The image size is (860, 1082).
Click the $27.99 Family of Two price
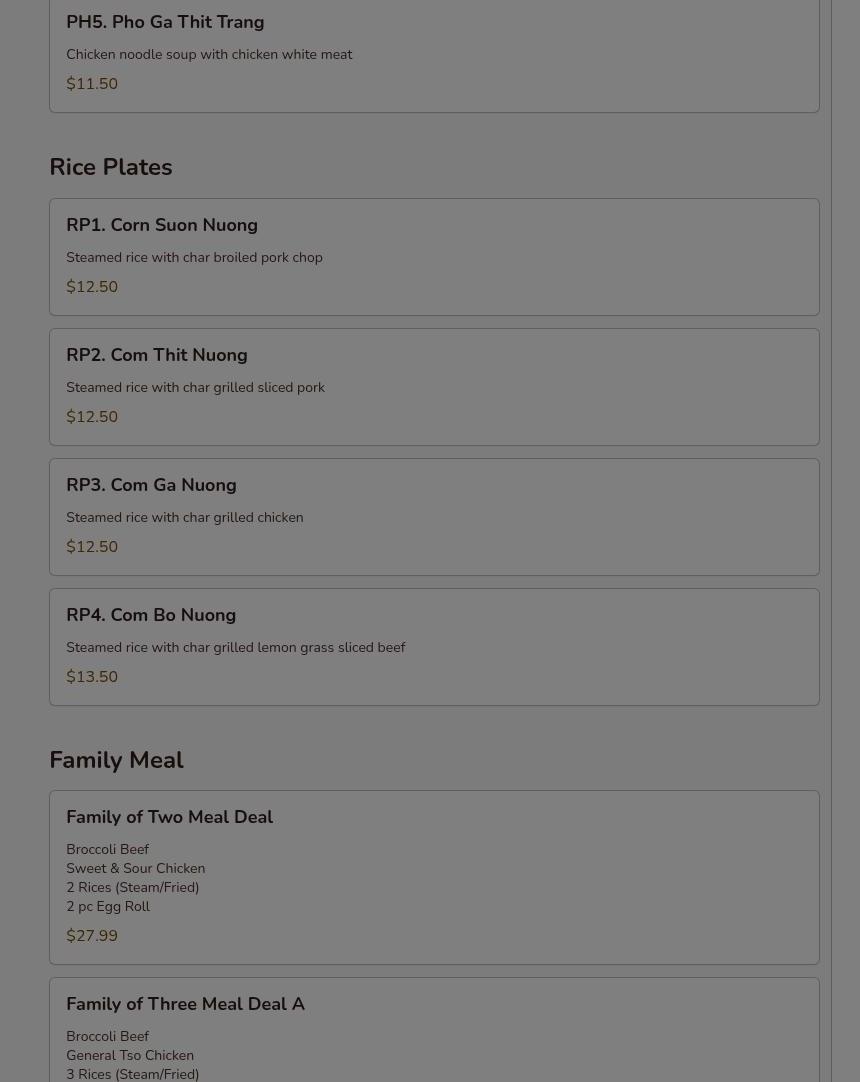(92, 936)
